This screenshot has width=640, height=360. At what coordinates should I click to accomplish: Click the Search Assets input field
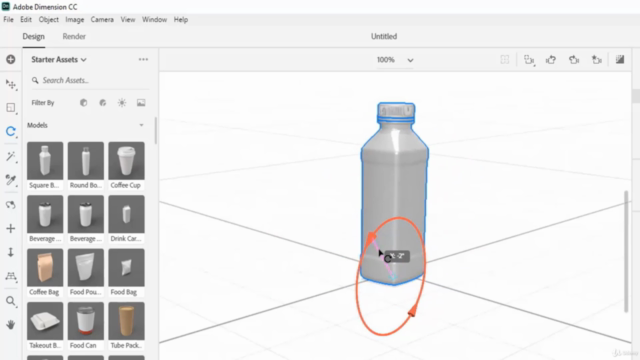90,80
